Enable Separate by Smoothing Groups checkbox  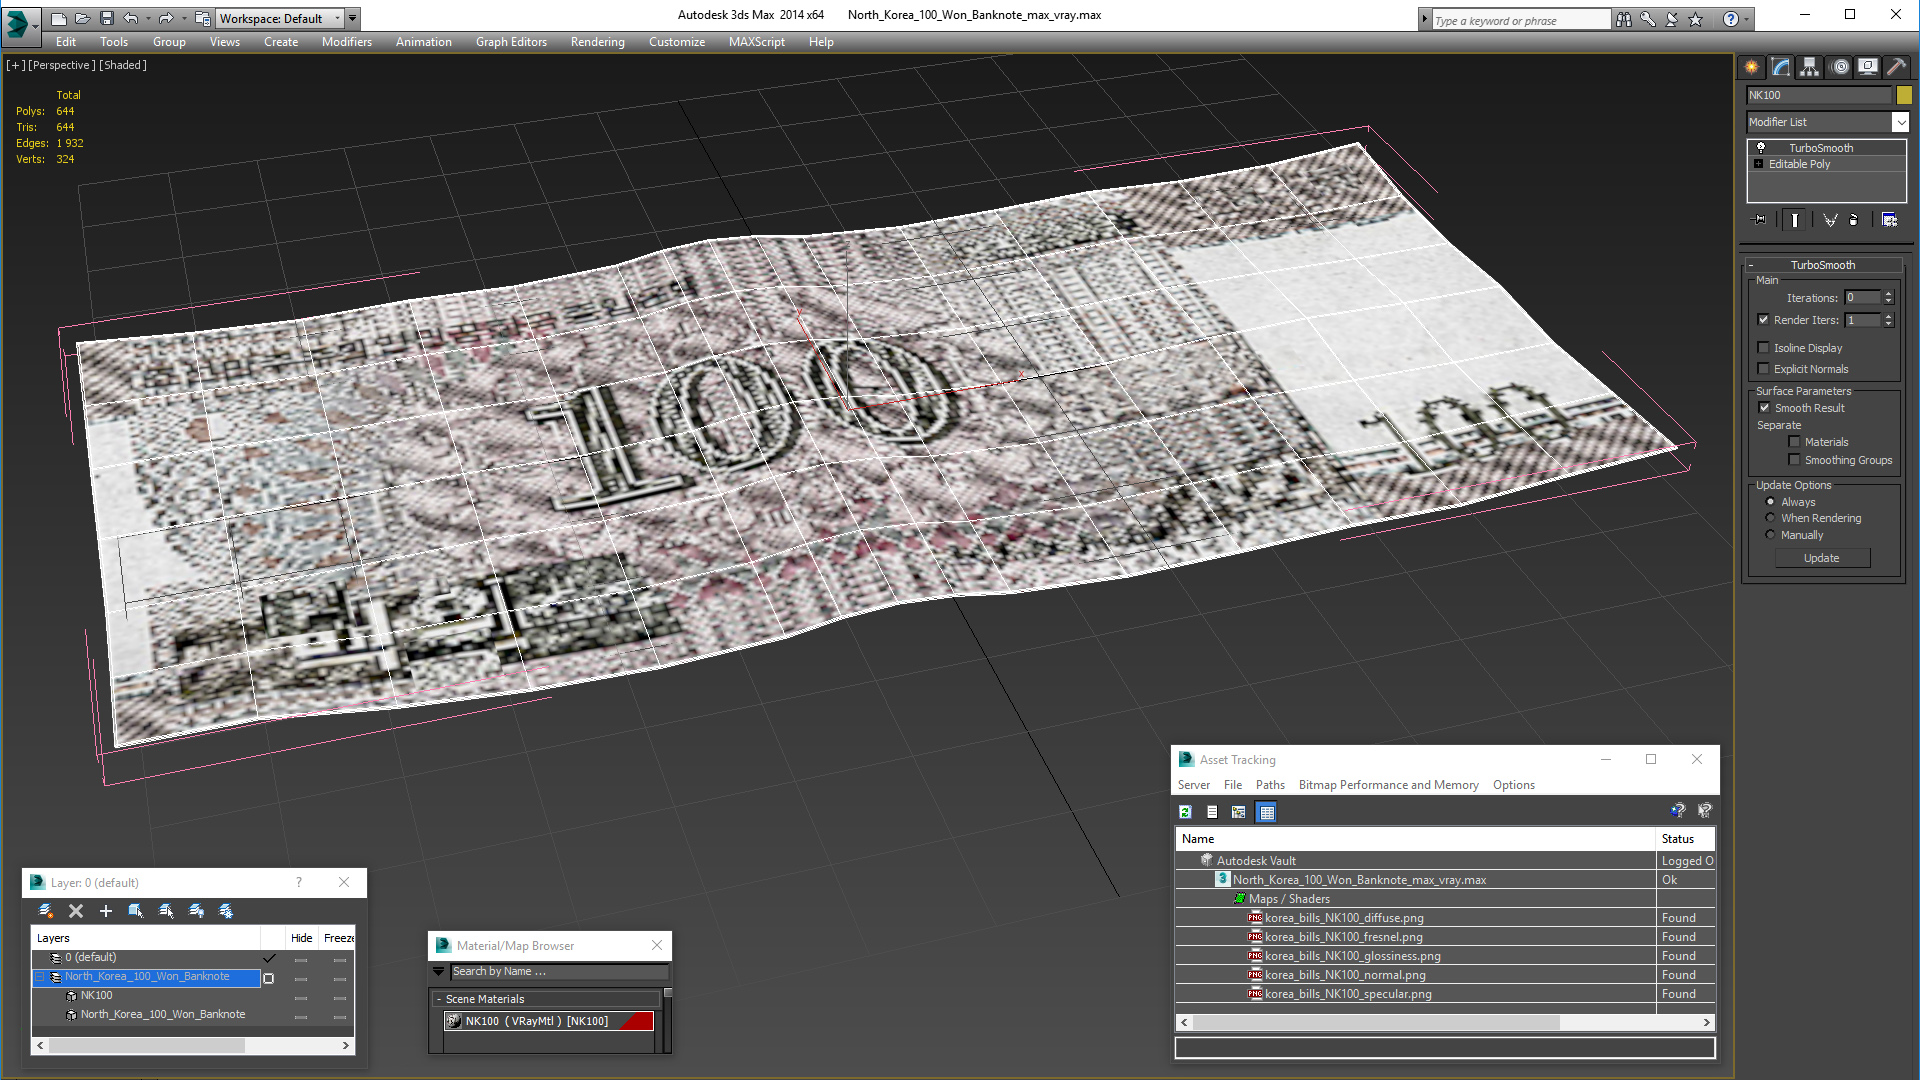click(1794, 460)
